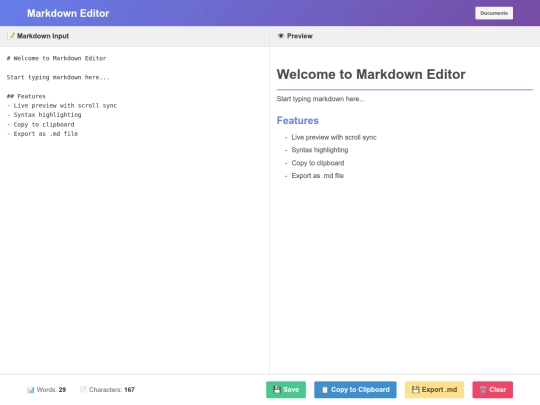540x405 pixels.
Task: Copy markdown using Copy to Clipboard button
Action: coord(355,390)
